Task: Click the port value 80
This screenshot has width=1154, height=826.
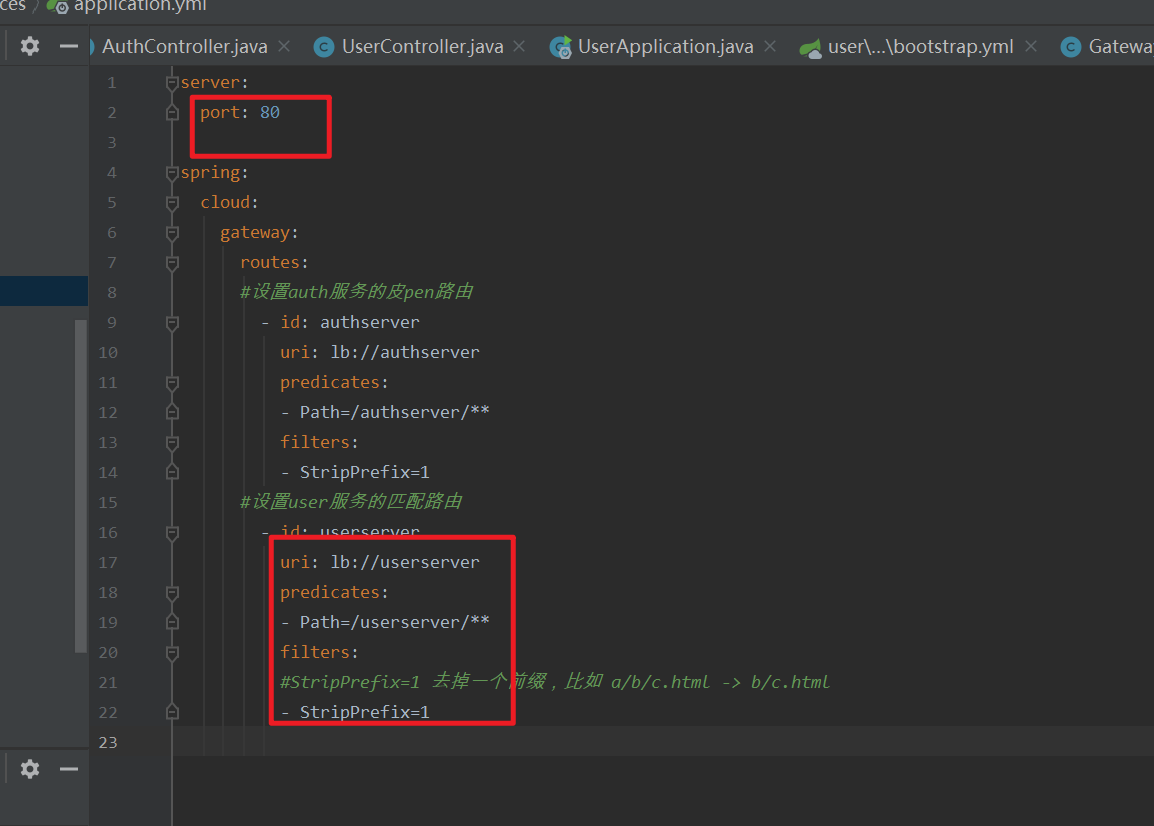Action: click(269, 113)
